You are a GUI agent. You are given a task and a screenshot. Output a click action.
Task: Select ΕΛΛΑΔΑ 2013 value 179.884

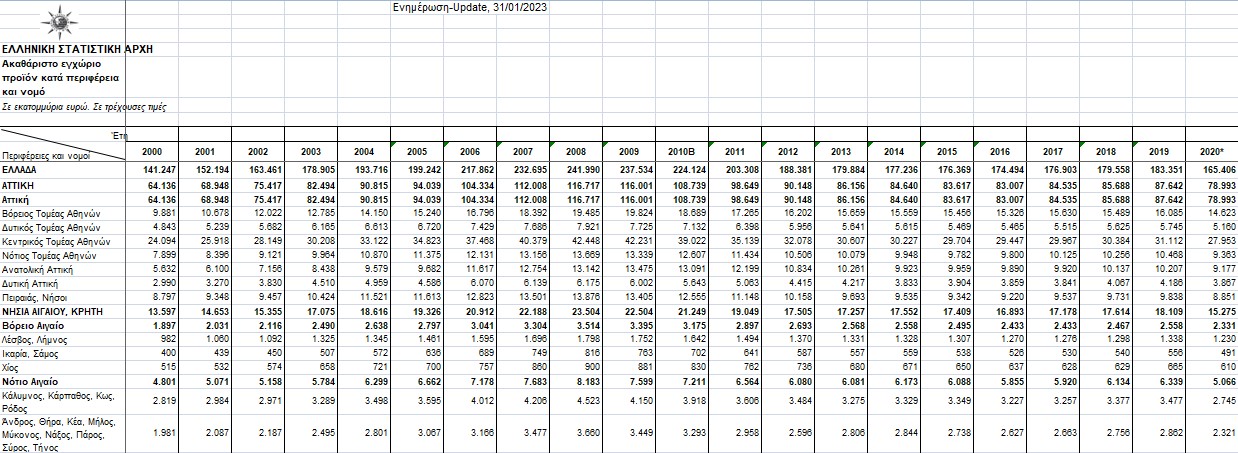point(847,172)
